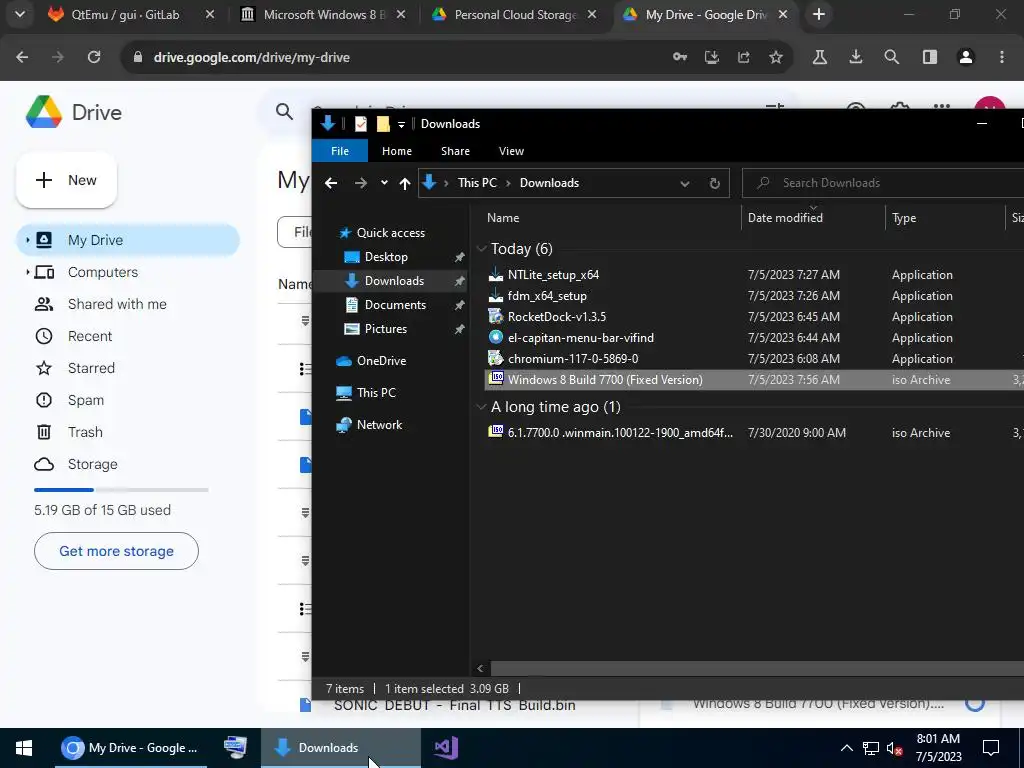Select Desktop in Explorer navigation pane
The width and height of the screenshot is (1024, 768).
click(386, 257)
